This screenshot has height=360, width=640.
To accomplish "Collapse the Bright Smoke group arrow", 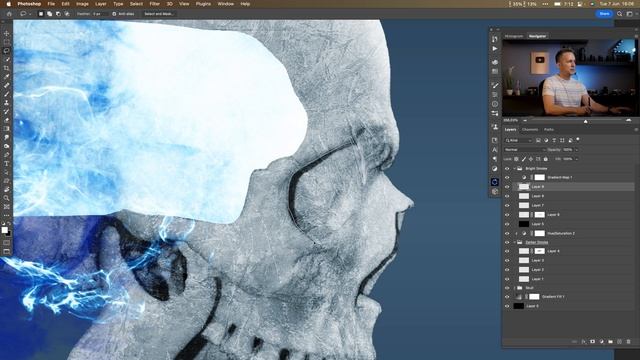I will click(515, 168).
